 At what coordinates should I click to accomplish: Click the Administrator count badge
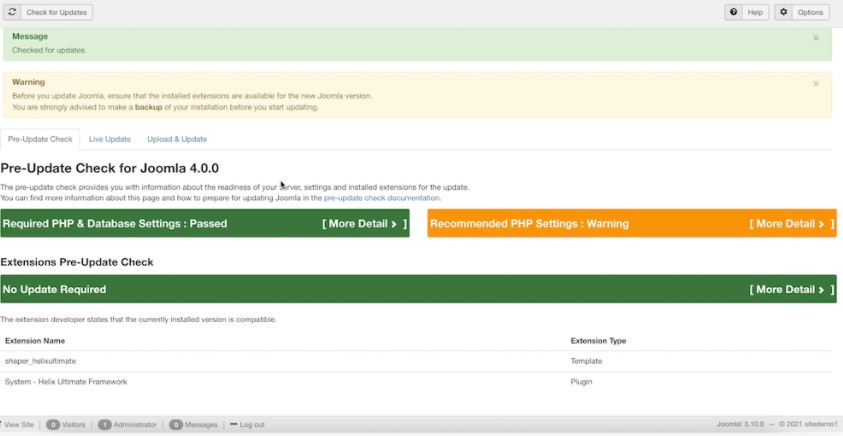[104, 425]
